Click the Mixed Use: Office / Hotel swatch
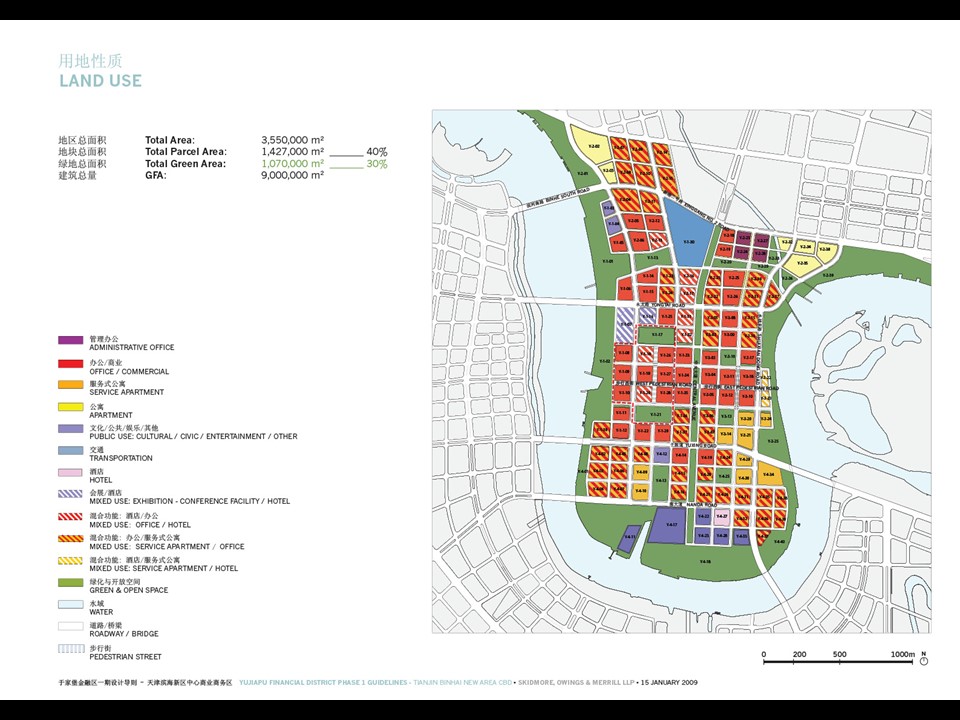The height and width of the screenshot is (720, 960). click(70, 515)
